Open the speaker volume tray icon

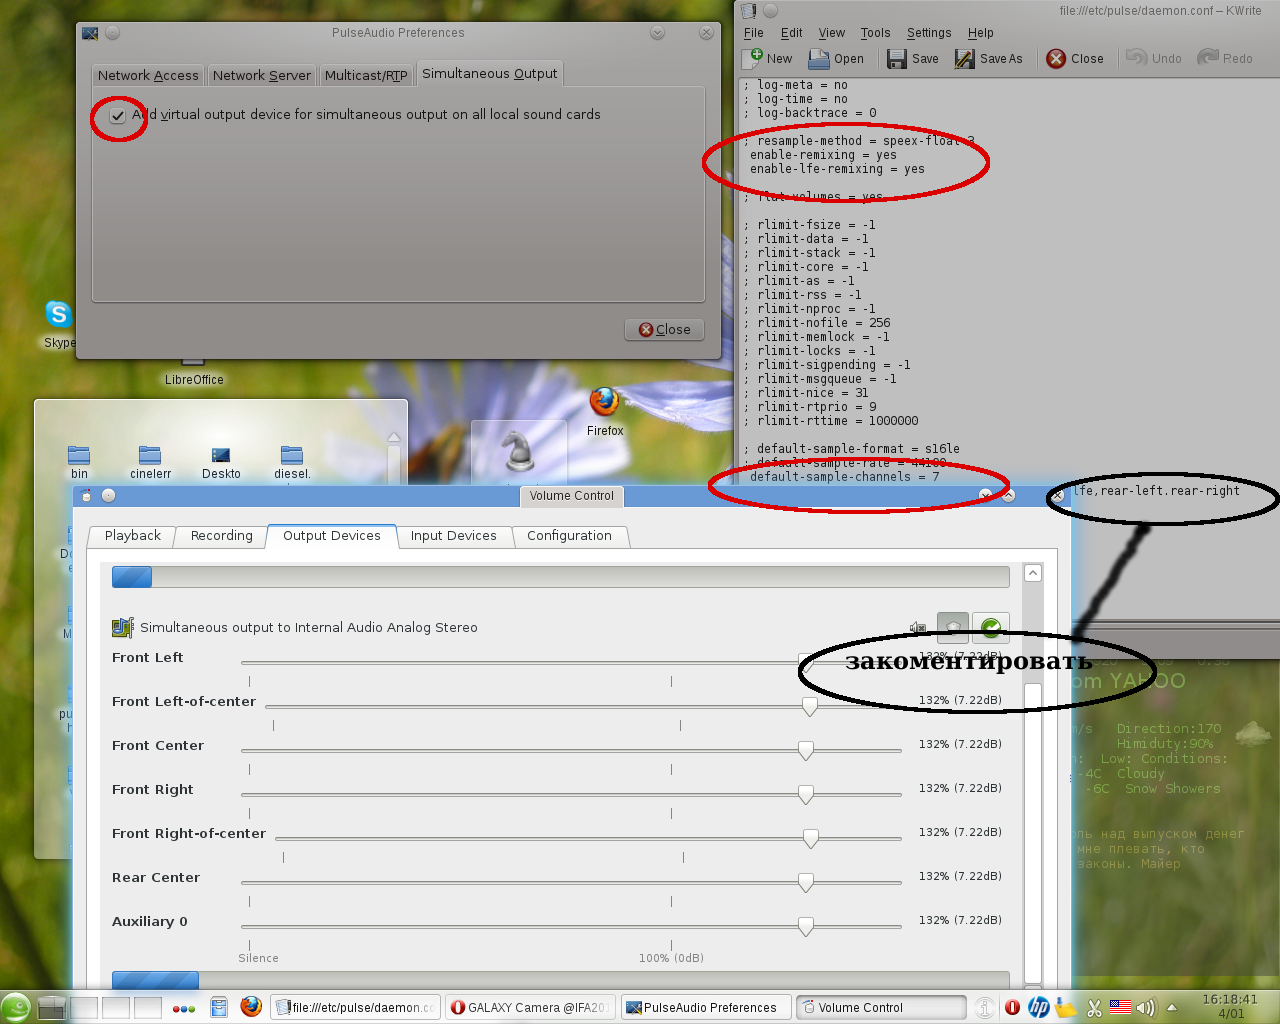[x=1146, y=1007]
